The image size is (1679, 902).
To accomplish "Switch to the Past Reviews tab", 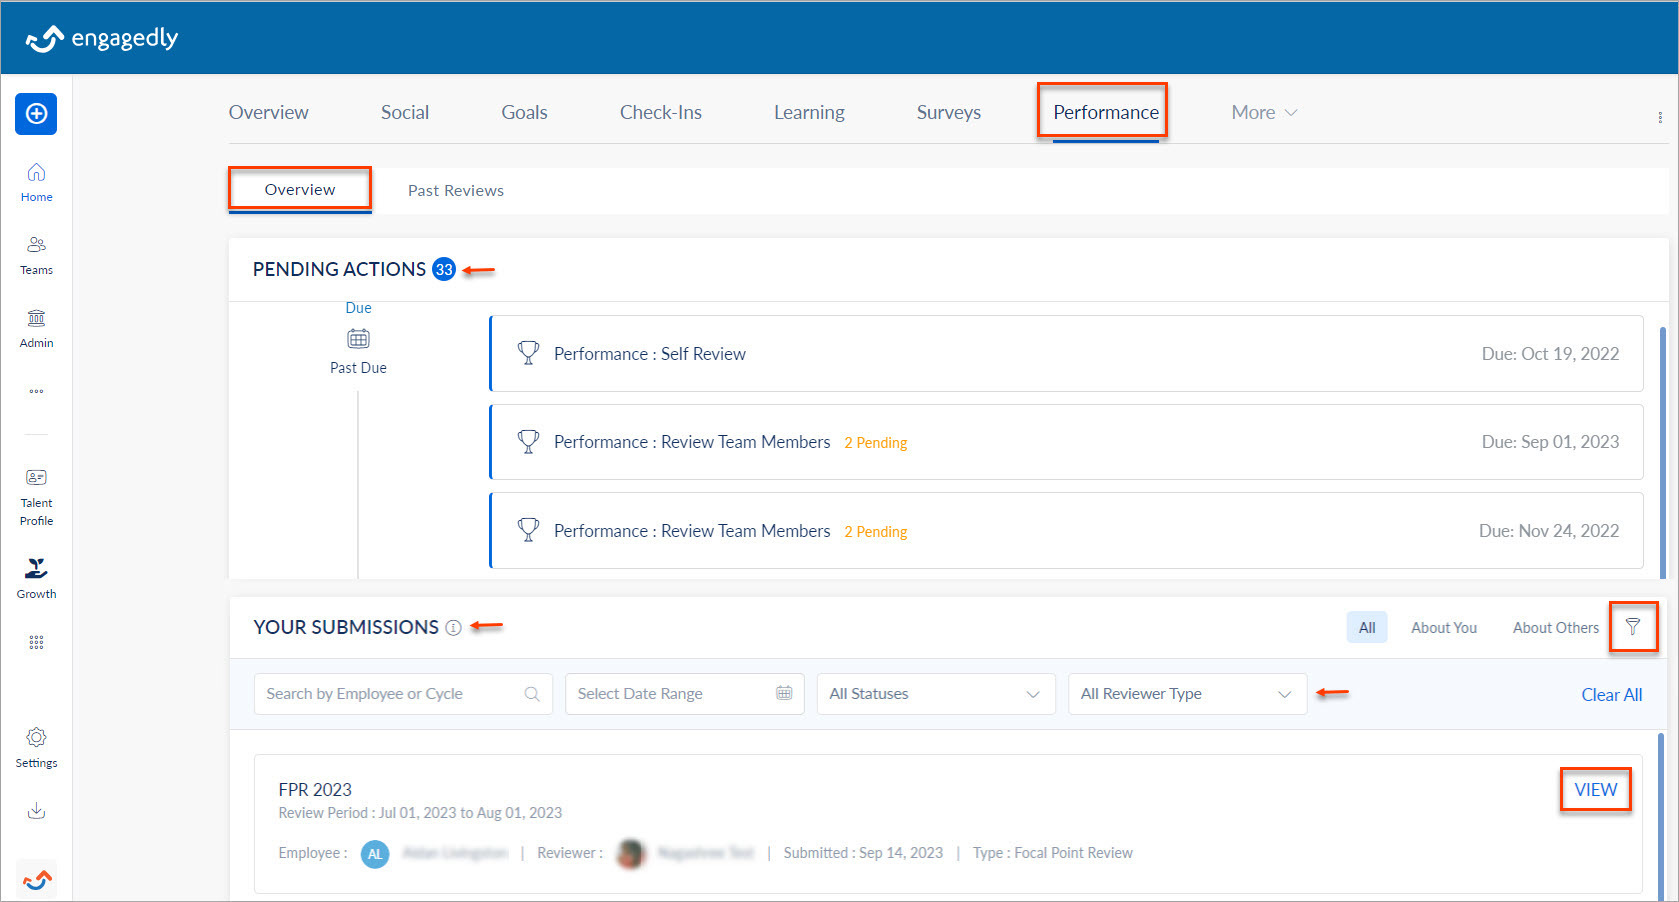I will 455,190.
